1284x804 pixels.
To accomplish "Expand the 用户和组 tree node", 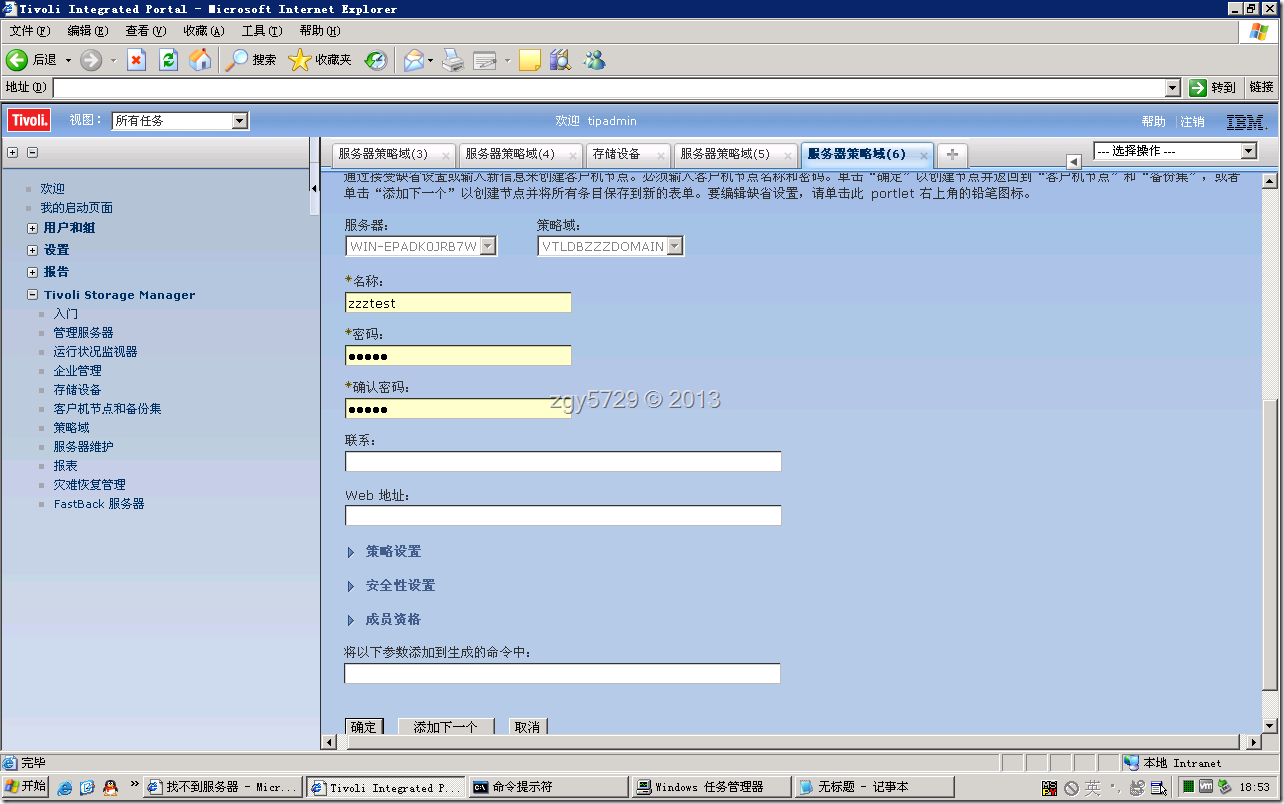I will coord(33,228).
